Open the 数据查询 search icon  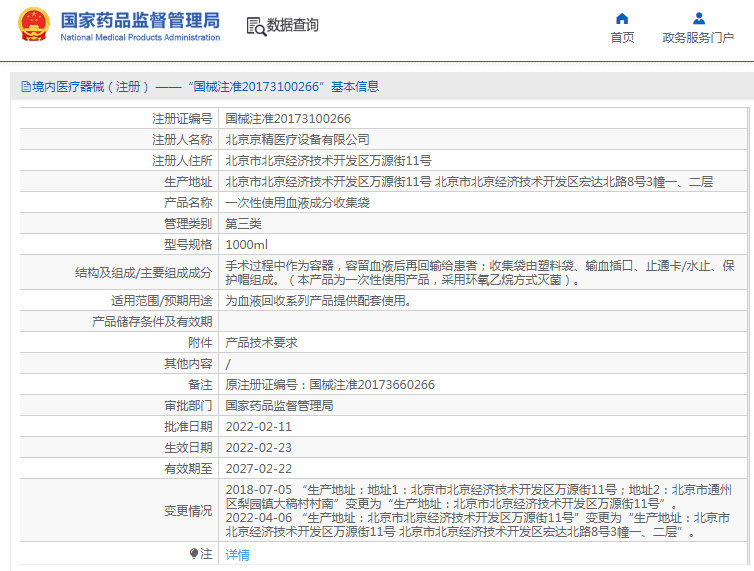coord(256,26)
